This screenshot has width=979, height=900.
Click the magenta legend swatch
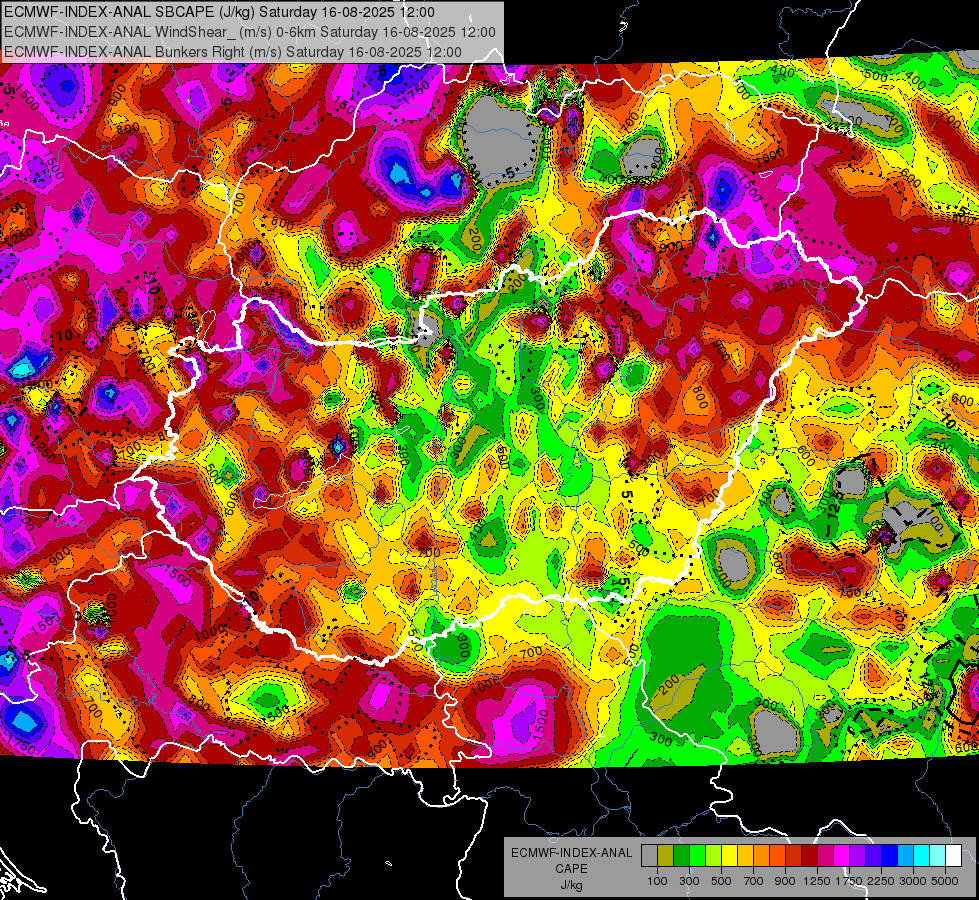pos(842,856)
